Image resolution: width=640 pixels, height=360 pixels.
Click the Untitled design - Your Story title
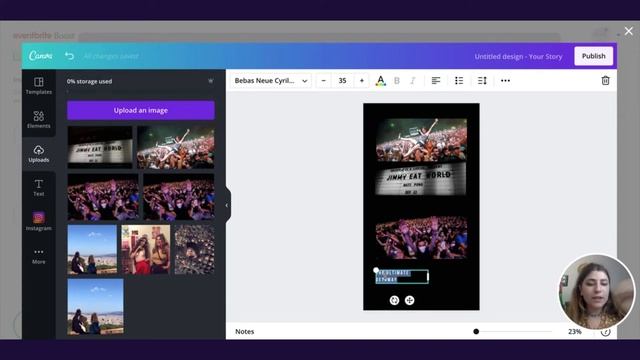tap(518, 56)
